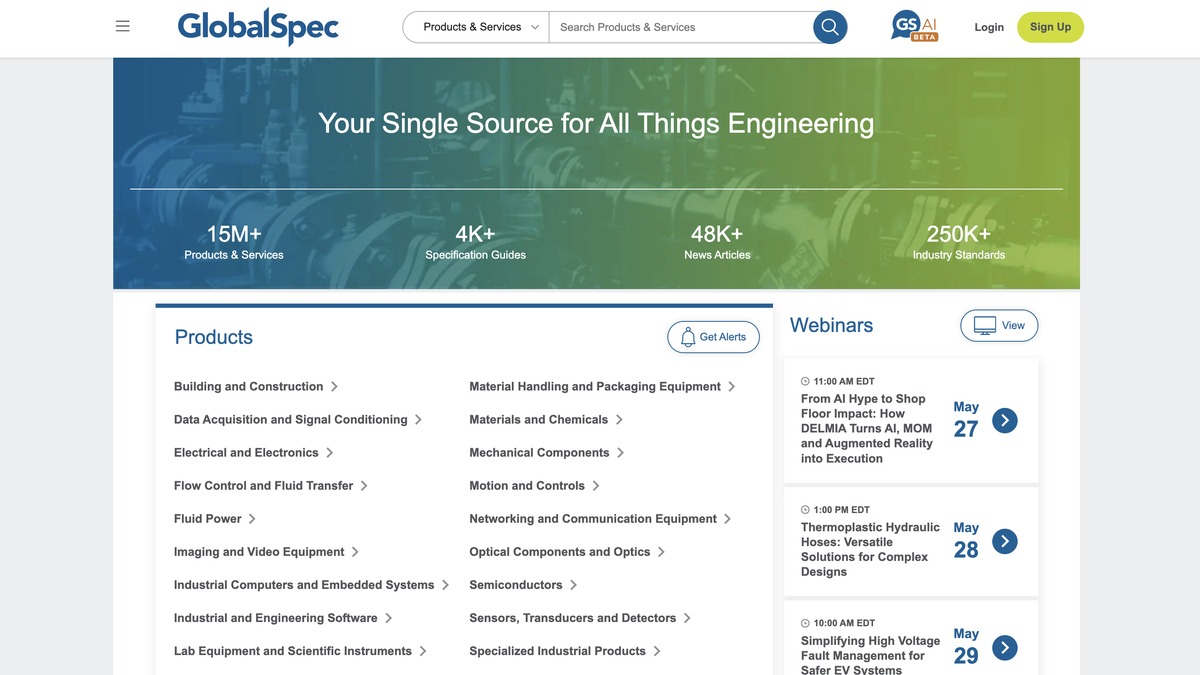Viewport: 1200px width, 675px height.
Task: Open Semiconductors category link
Action: (516, 585)
